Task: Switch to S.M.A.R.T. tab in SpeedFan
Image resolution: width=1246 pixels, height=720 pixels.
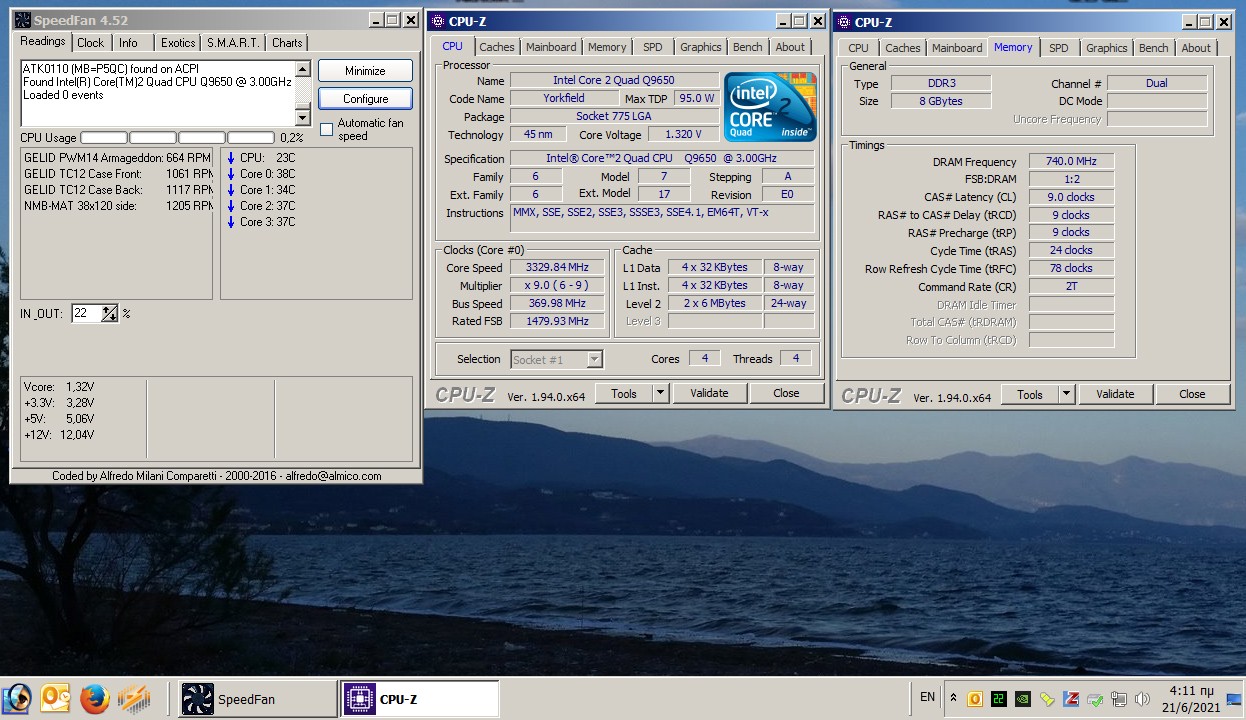Action: tap(234, 42)
